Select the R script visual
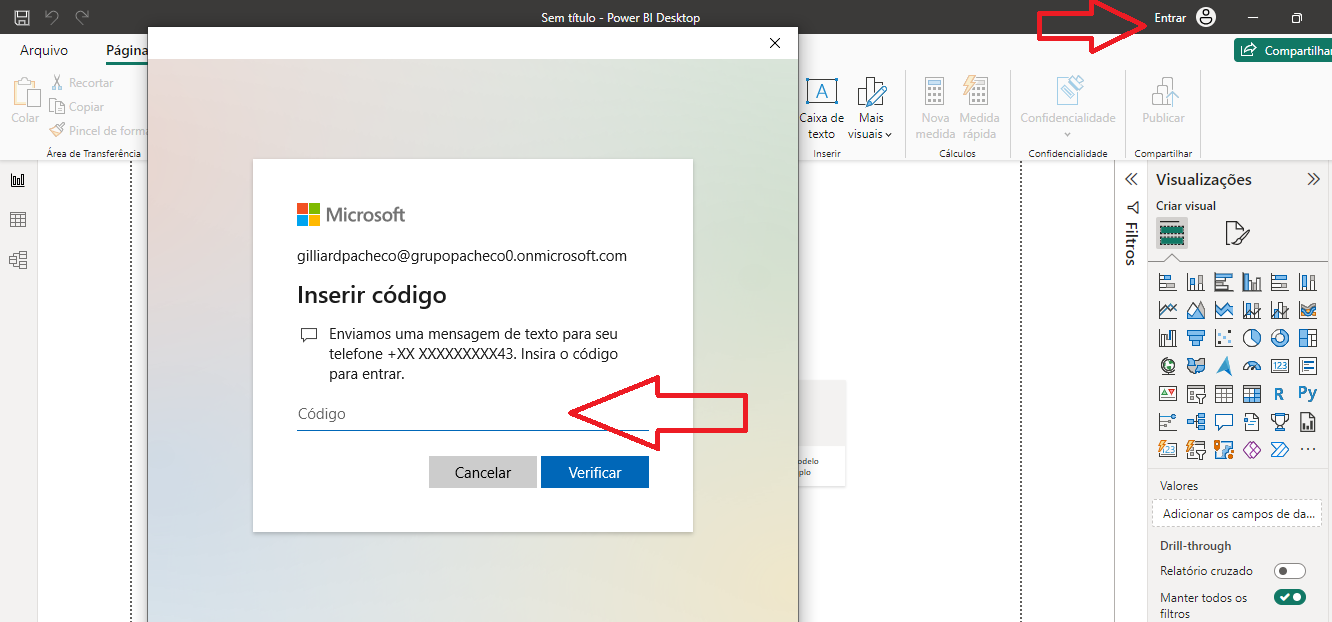 click(x=1279, y=394)
